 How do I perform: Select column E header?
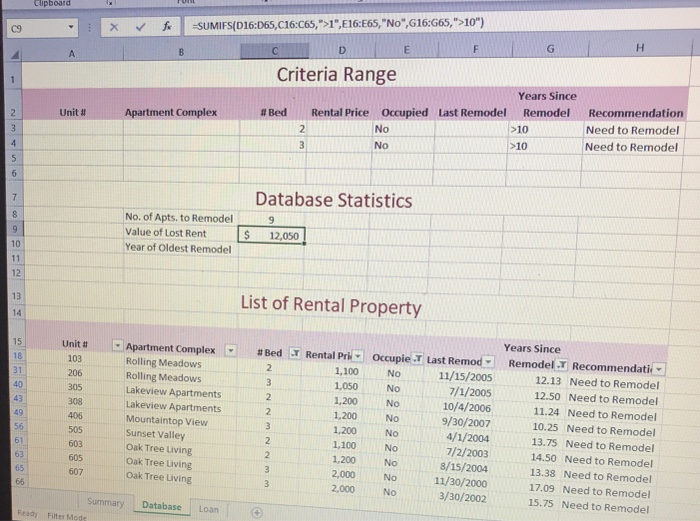click(407, 50)
